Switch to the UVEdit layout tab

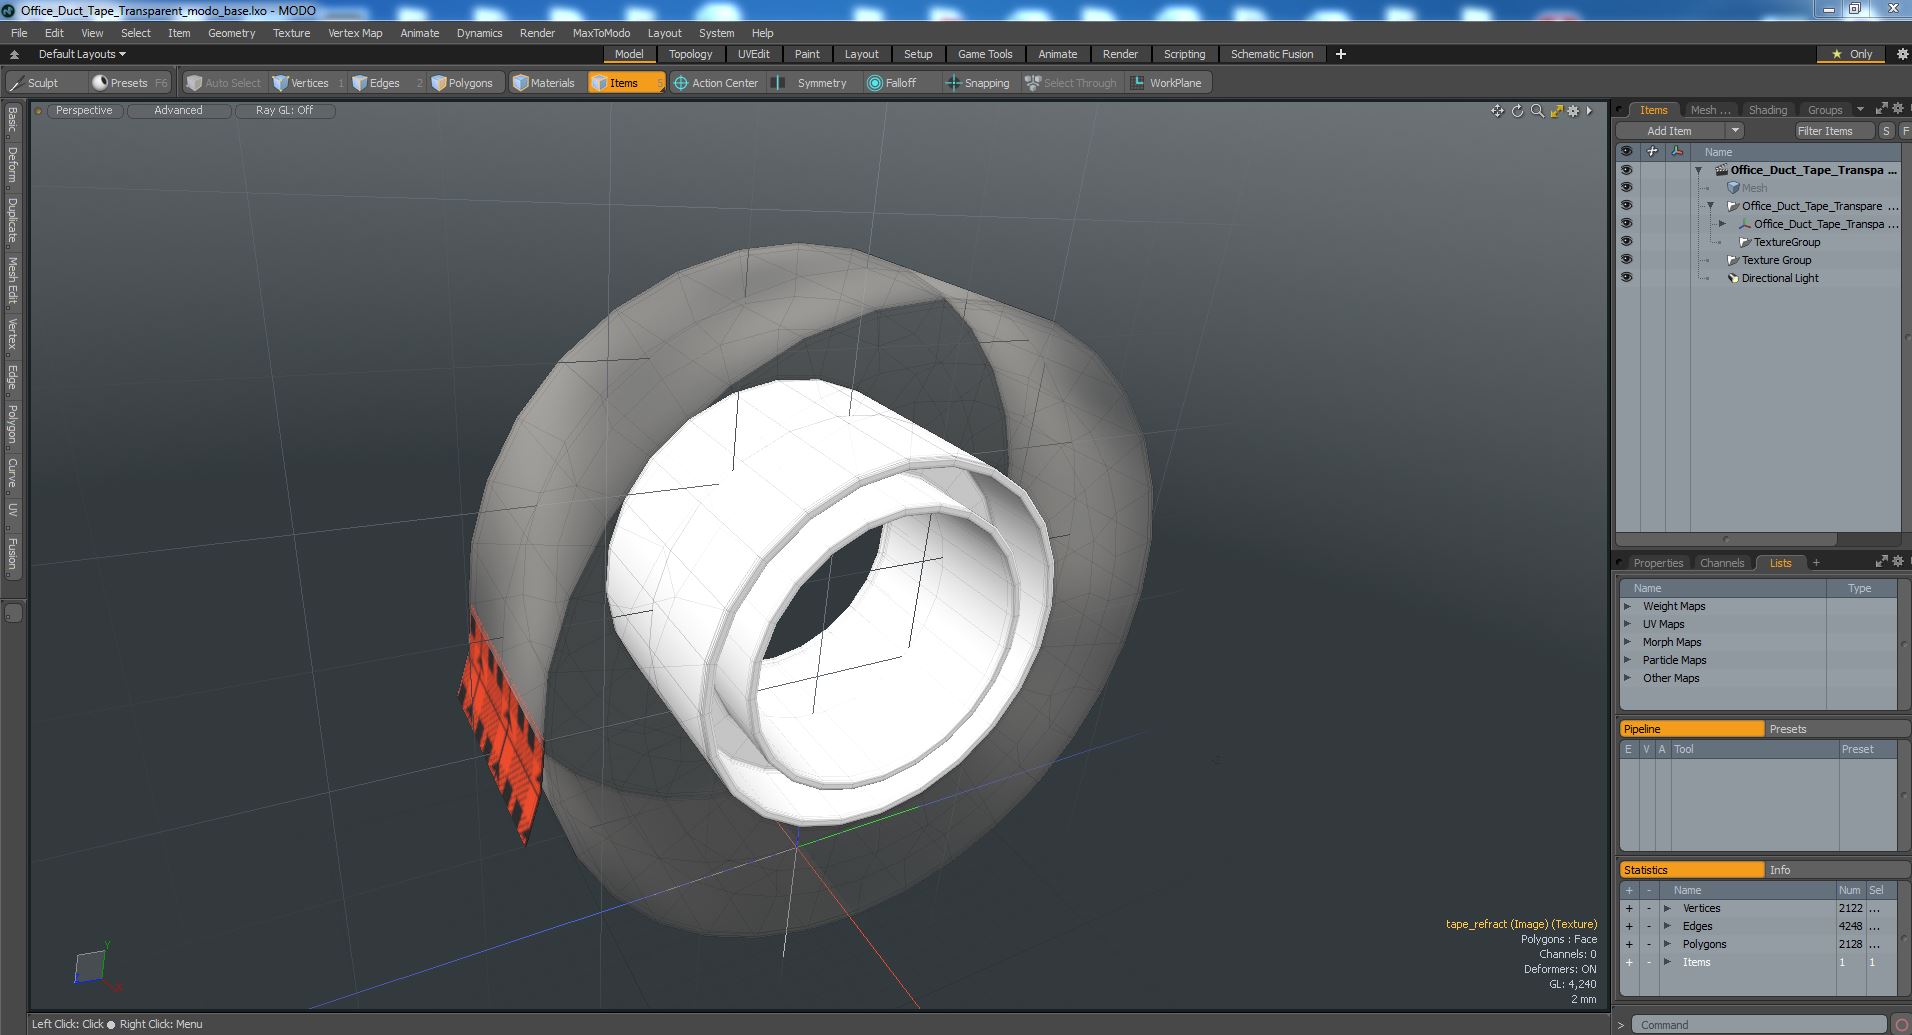point(753,54)
